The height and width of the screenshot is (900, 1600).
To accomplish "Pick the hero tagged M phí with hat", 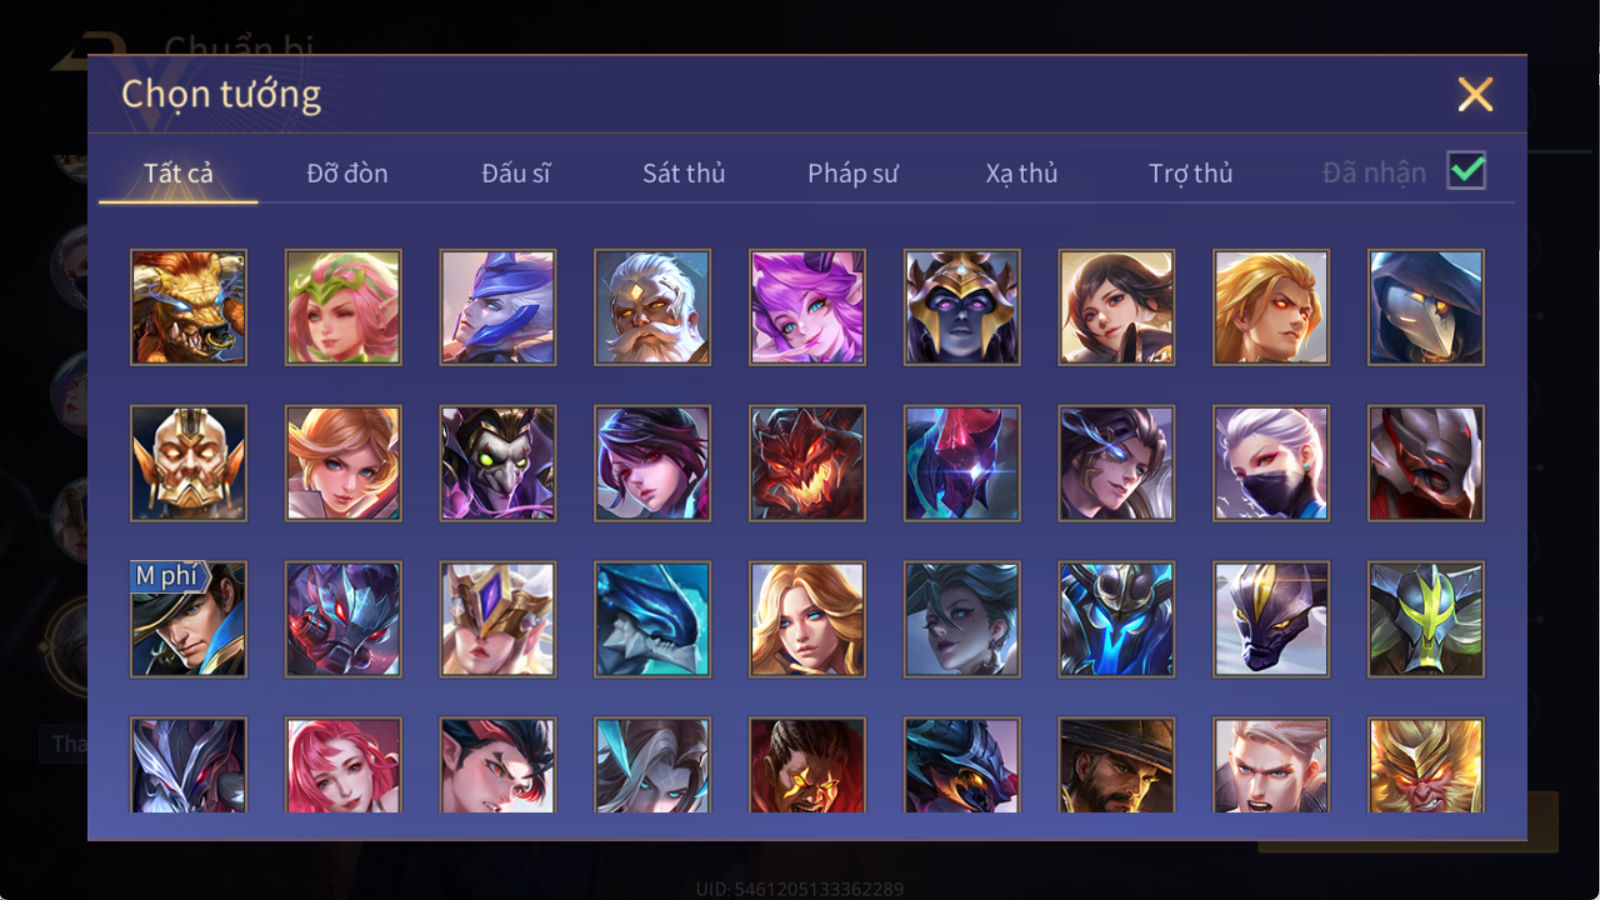I will click(x=188, y=619).
